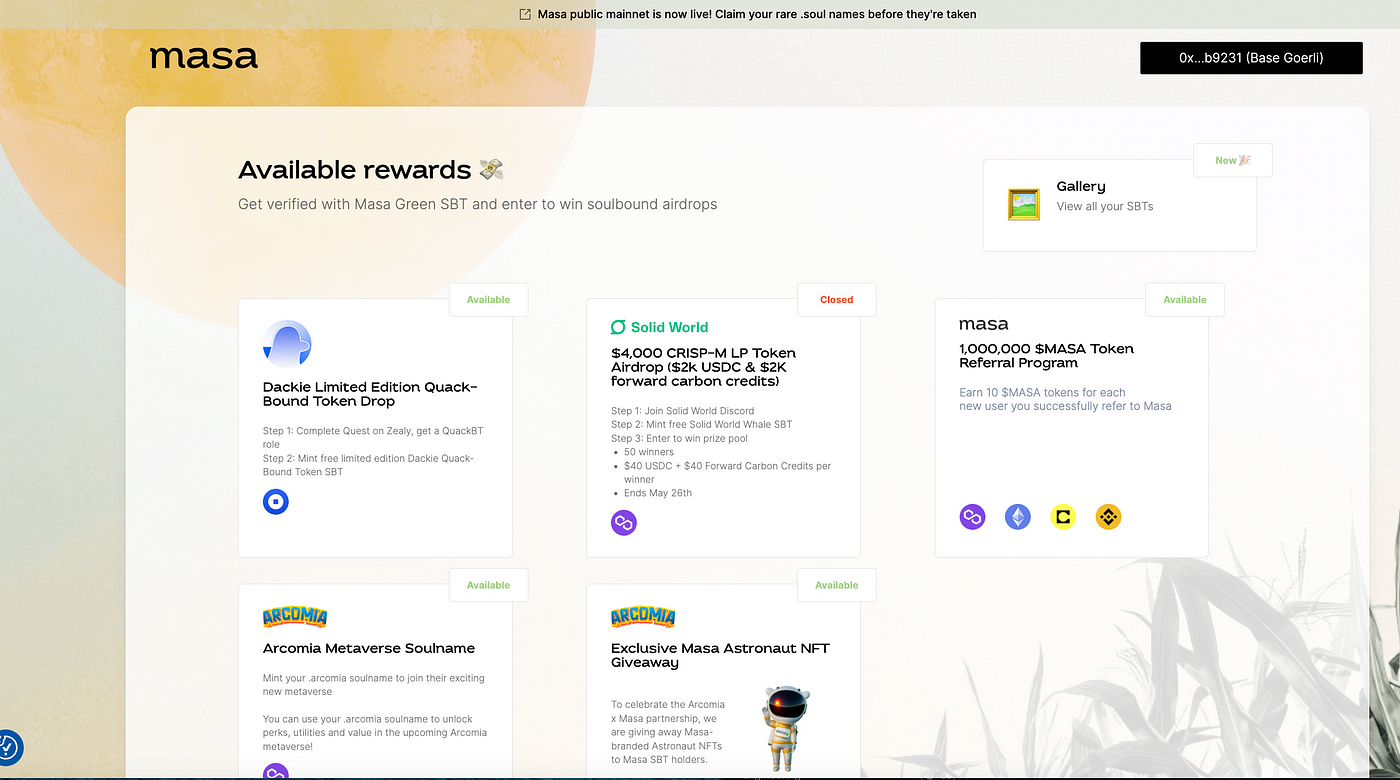Click the Base network icon on the Dackie card

[x=276, y=502]
